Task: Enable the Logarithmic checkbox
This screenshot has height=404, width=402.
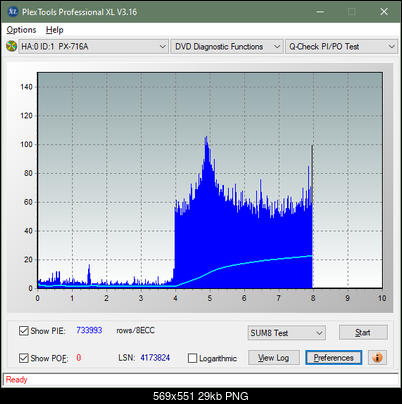Action: click(192, 358)
